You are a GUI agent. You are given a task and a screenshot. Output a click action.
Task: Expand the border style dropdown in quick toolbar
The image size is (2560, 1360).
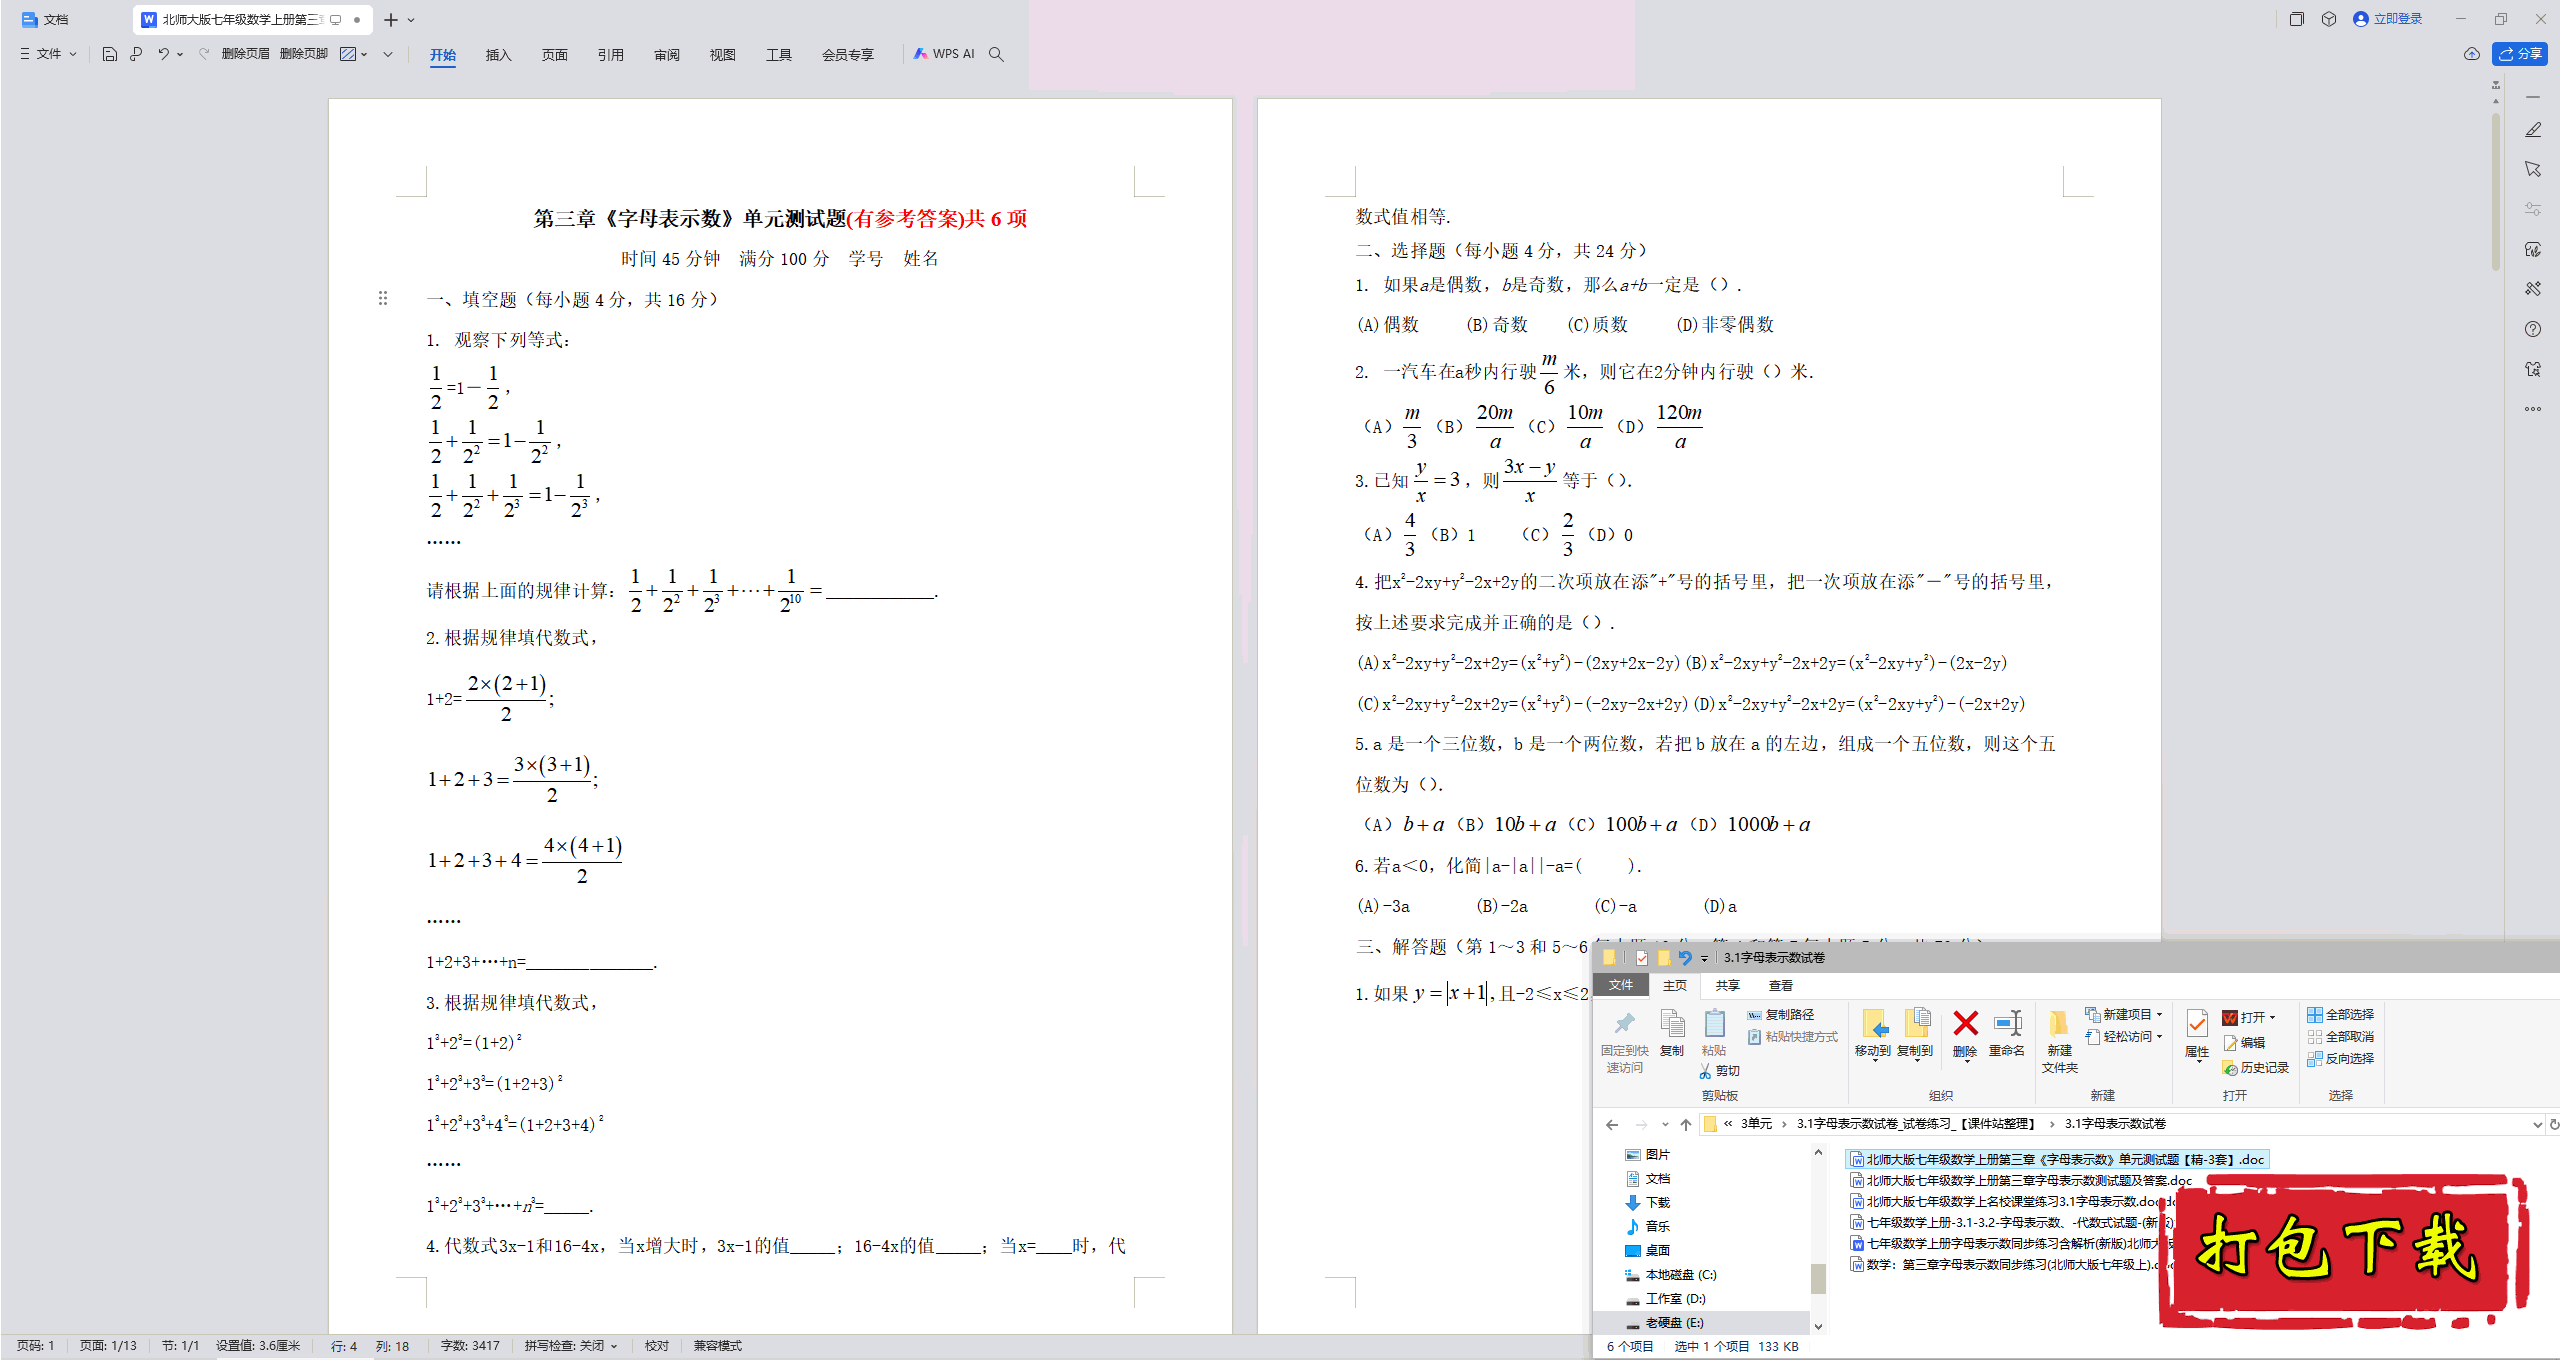[x=365, y=54]
